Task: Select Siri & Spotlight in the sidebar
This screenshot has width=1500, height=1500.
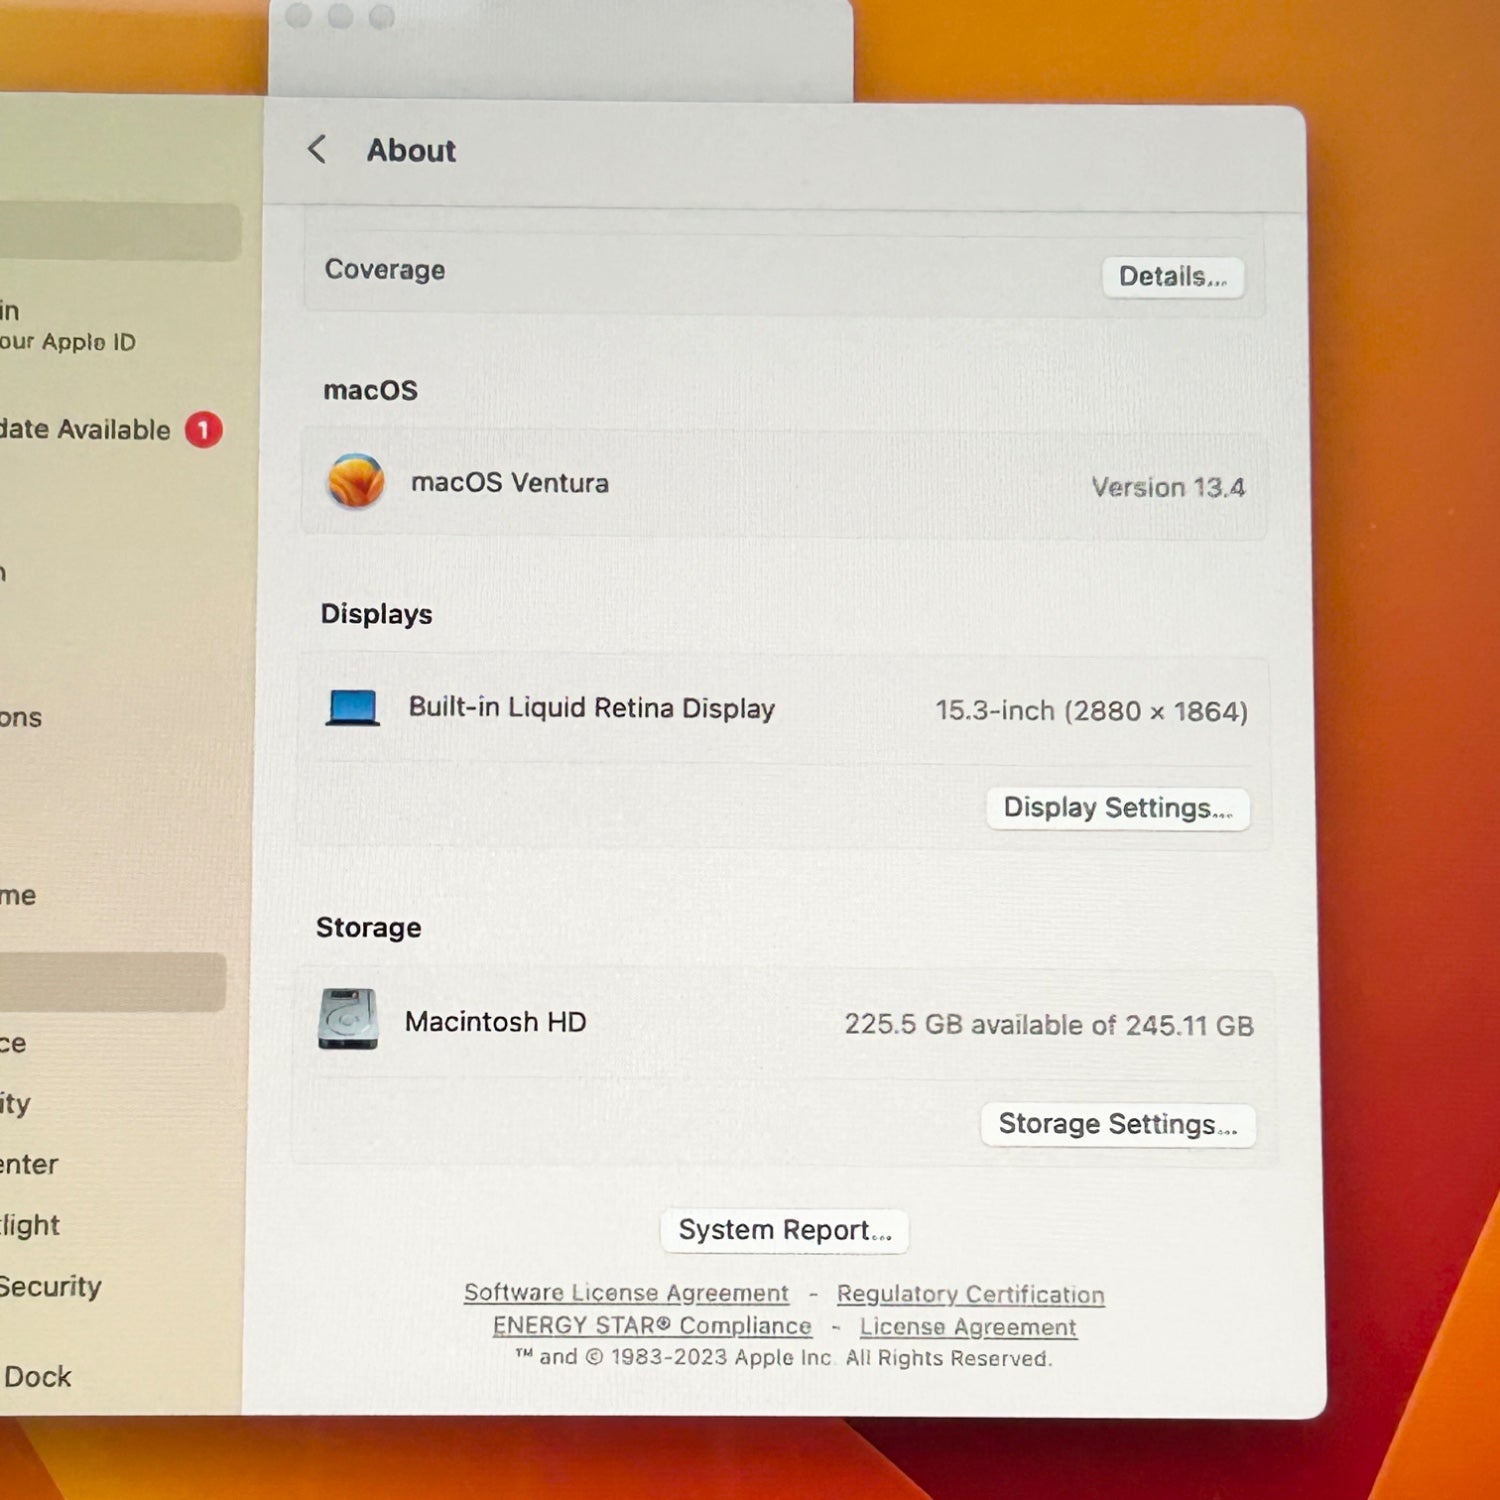Action: (x=30, y=1225)
